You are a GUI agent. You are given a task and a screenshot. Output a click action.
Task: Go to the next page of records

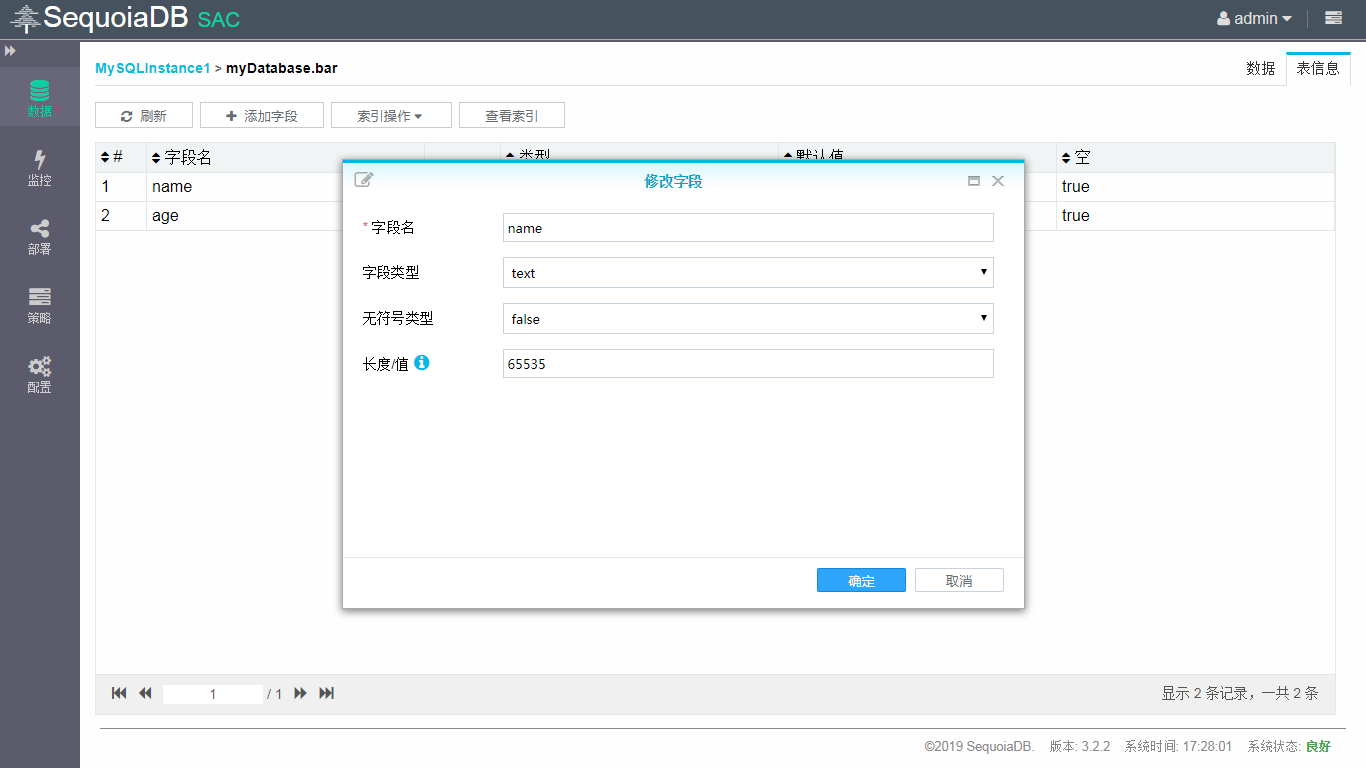pos(300,693)
